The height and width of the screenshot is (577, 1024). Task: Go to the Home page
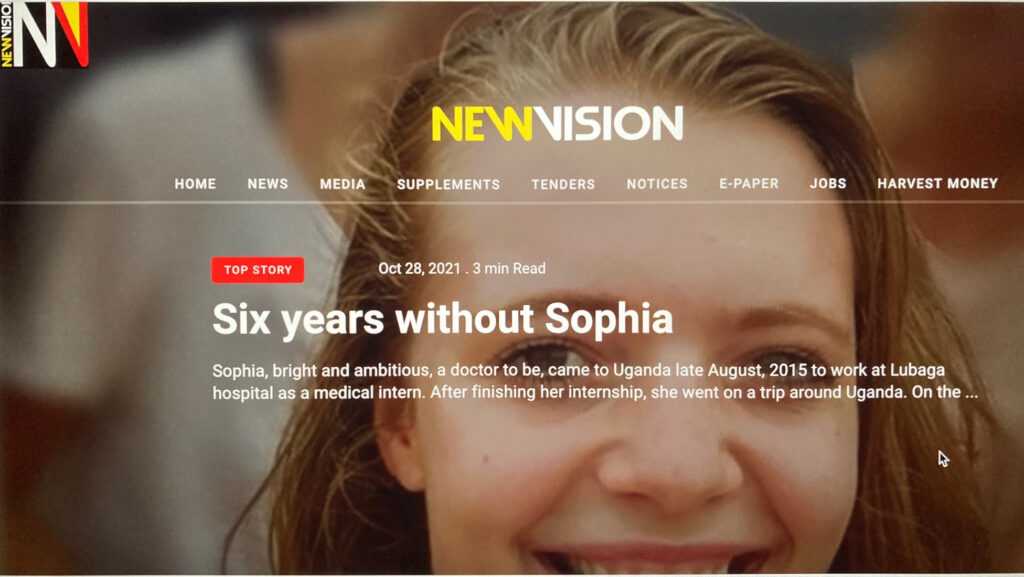195,184
